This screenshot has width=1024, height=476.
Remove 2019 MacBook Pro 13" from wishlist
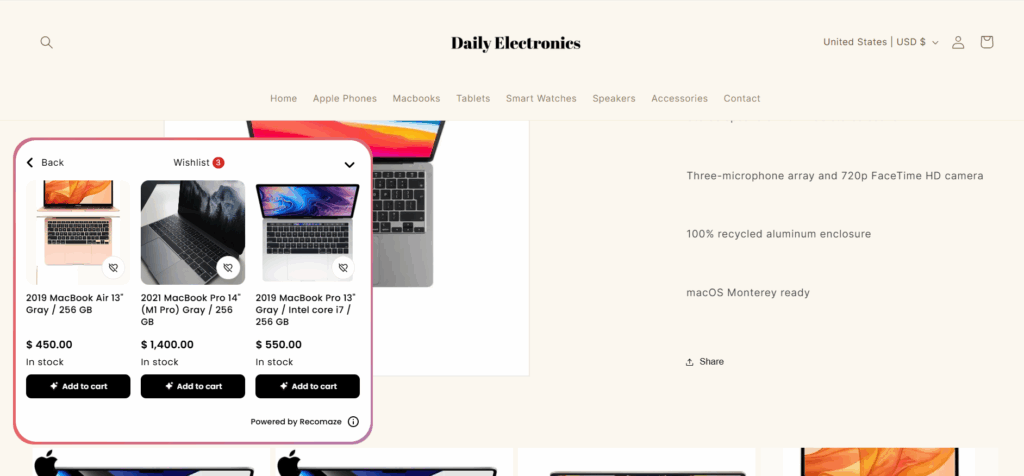point(343,268)
